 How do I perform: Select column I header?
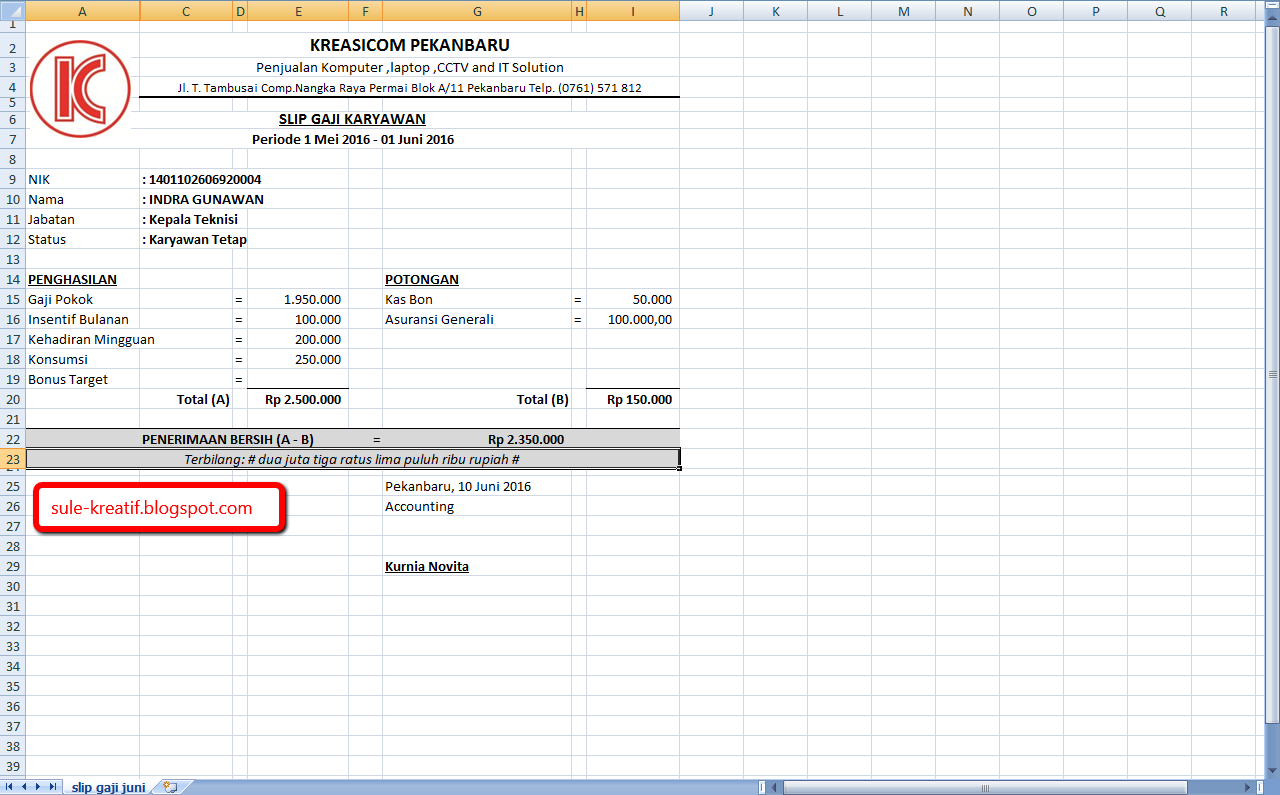pos(633,11)
